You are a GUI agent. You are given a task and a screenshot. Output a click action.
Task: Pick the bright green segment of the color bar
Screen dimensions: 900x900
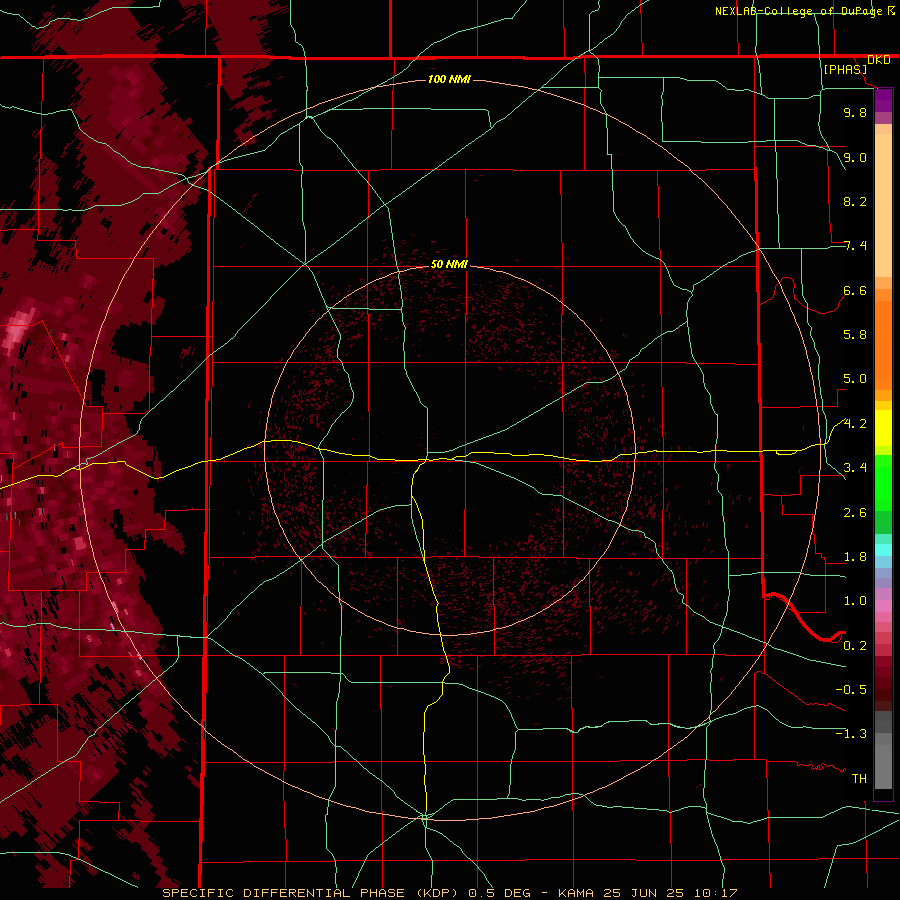tap(883, 482)
